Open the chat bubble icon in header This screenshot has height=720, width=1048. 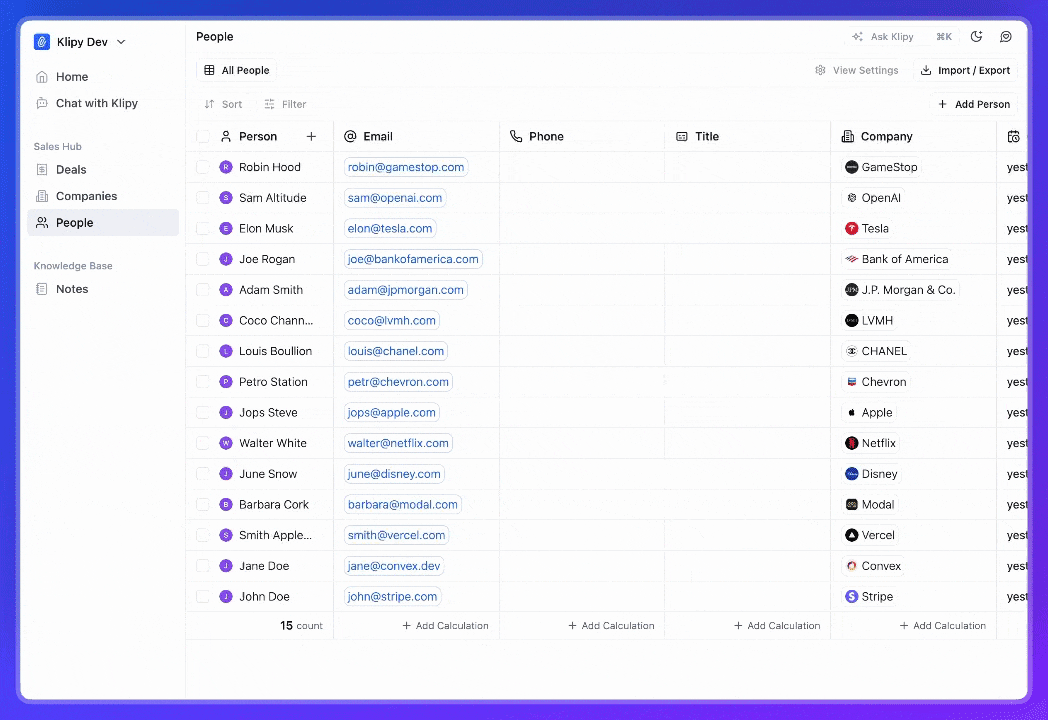(x=1006, y=37)
